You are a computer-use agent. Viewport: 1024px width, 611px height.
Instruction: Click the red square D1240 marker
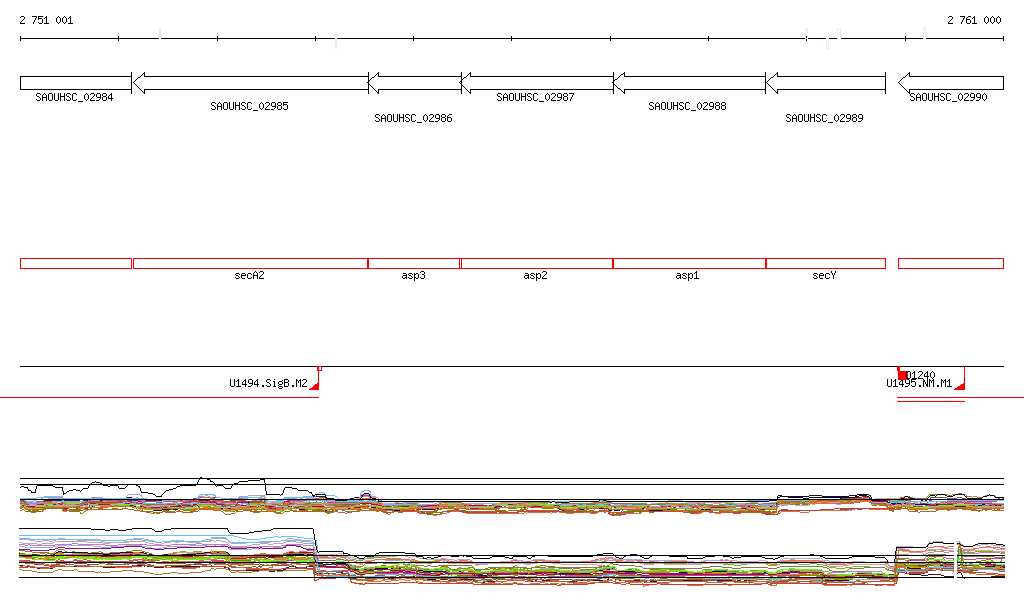[x=903, y=375]
